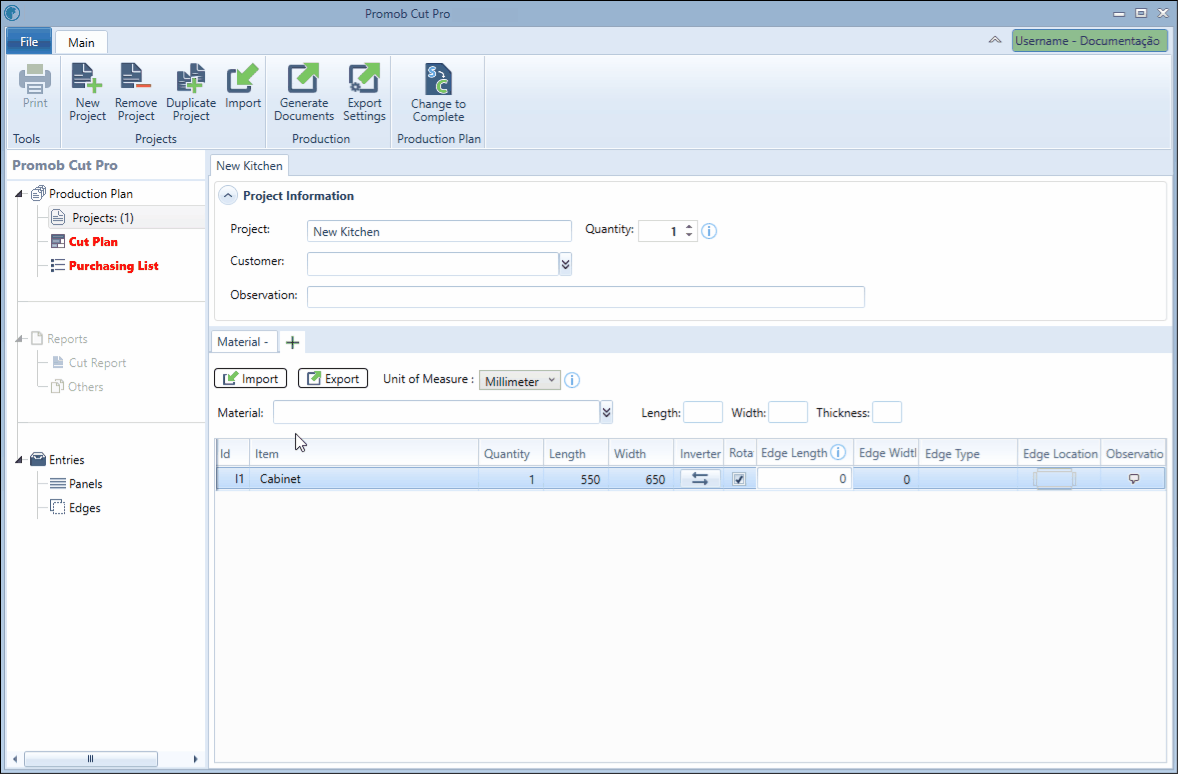Select Projects: (1) in the tree
This screenshot has height=774, width=1178.
click(103, 218)
